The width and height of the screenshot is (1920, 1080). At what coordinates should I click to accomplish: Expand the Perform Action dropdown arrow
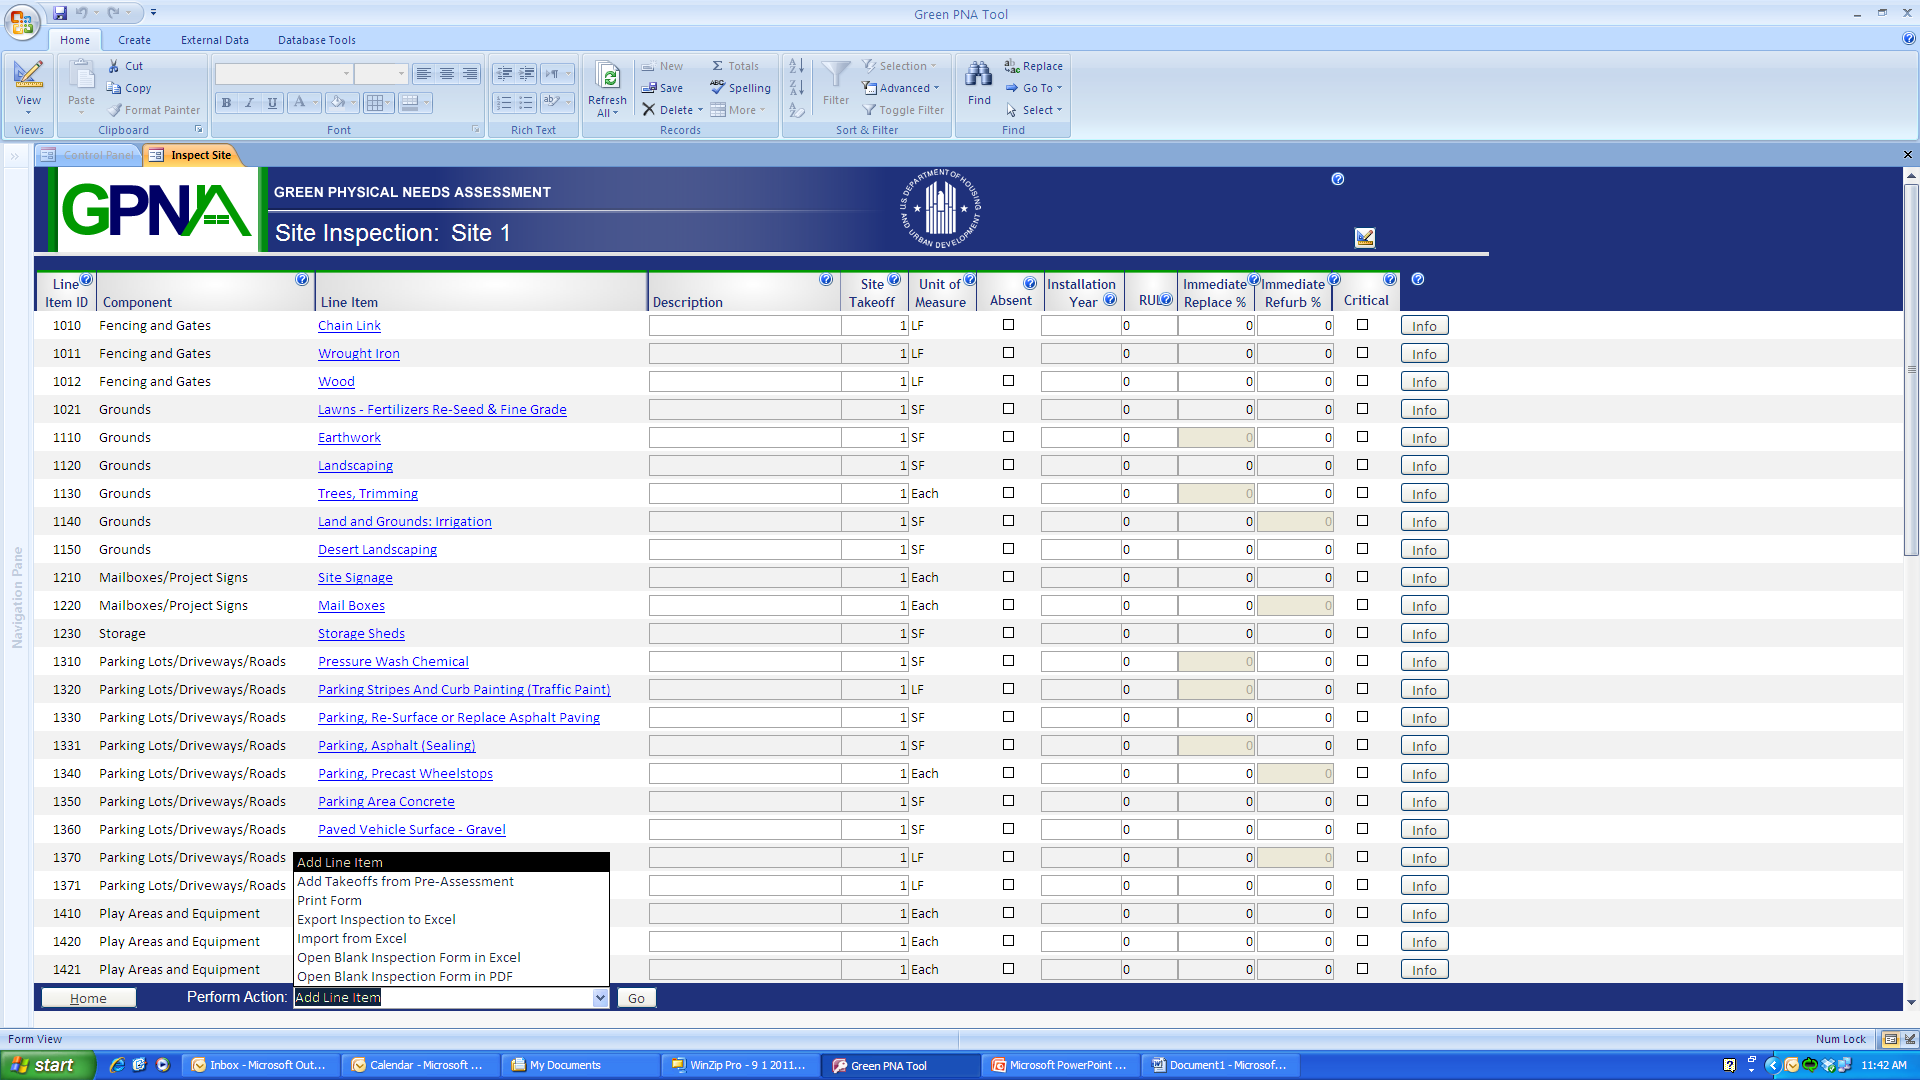point(600,998)
